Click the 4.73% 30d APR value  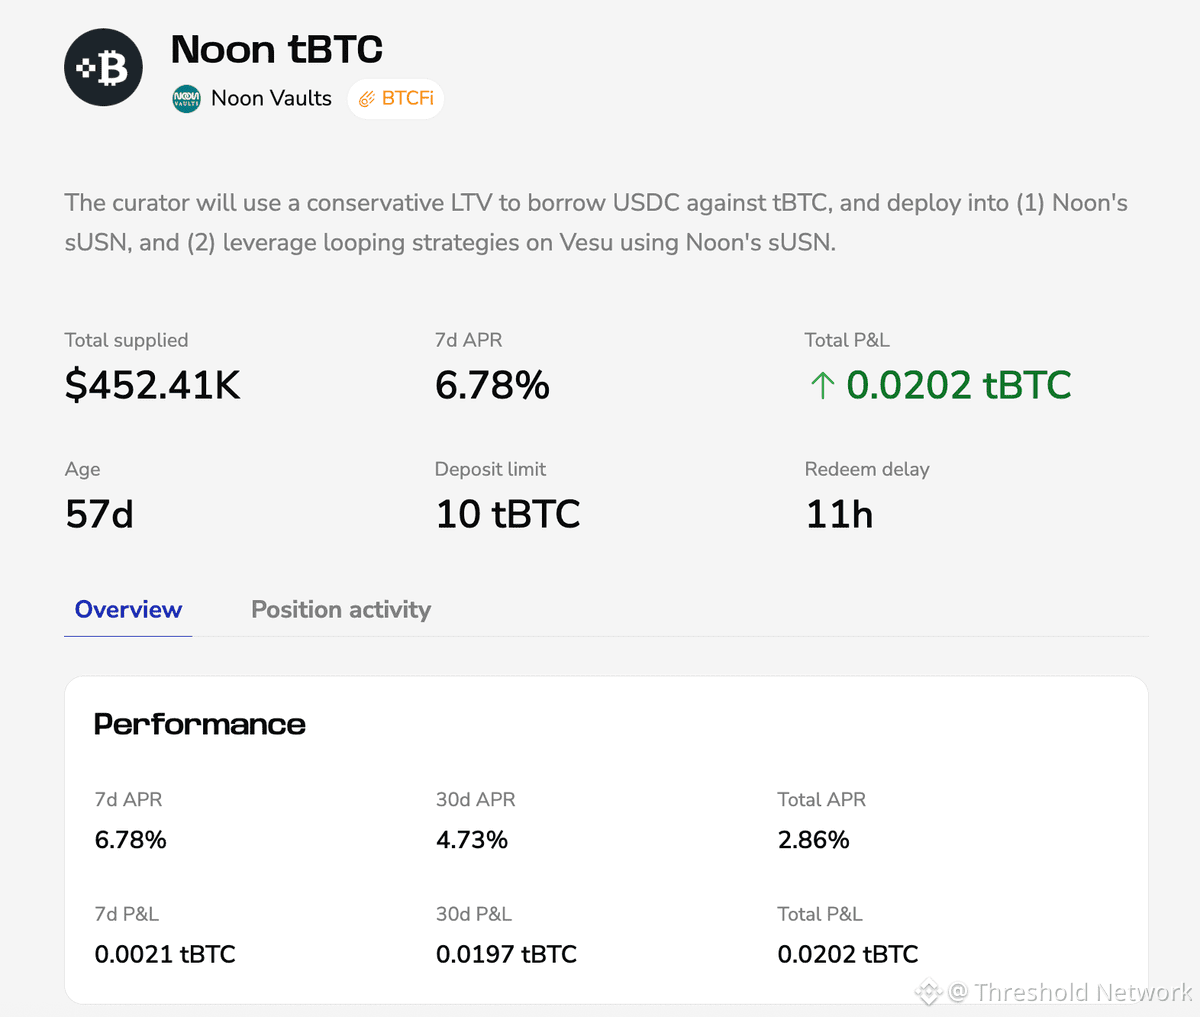(472, 840)
